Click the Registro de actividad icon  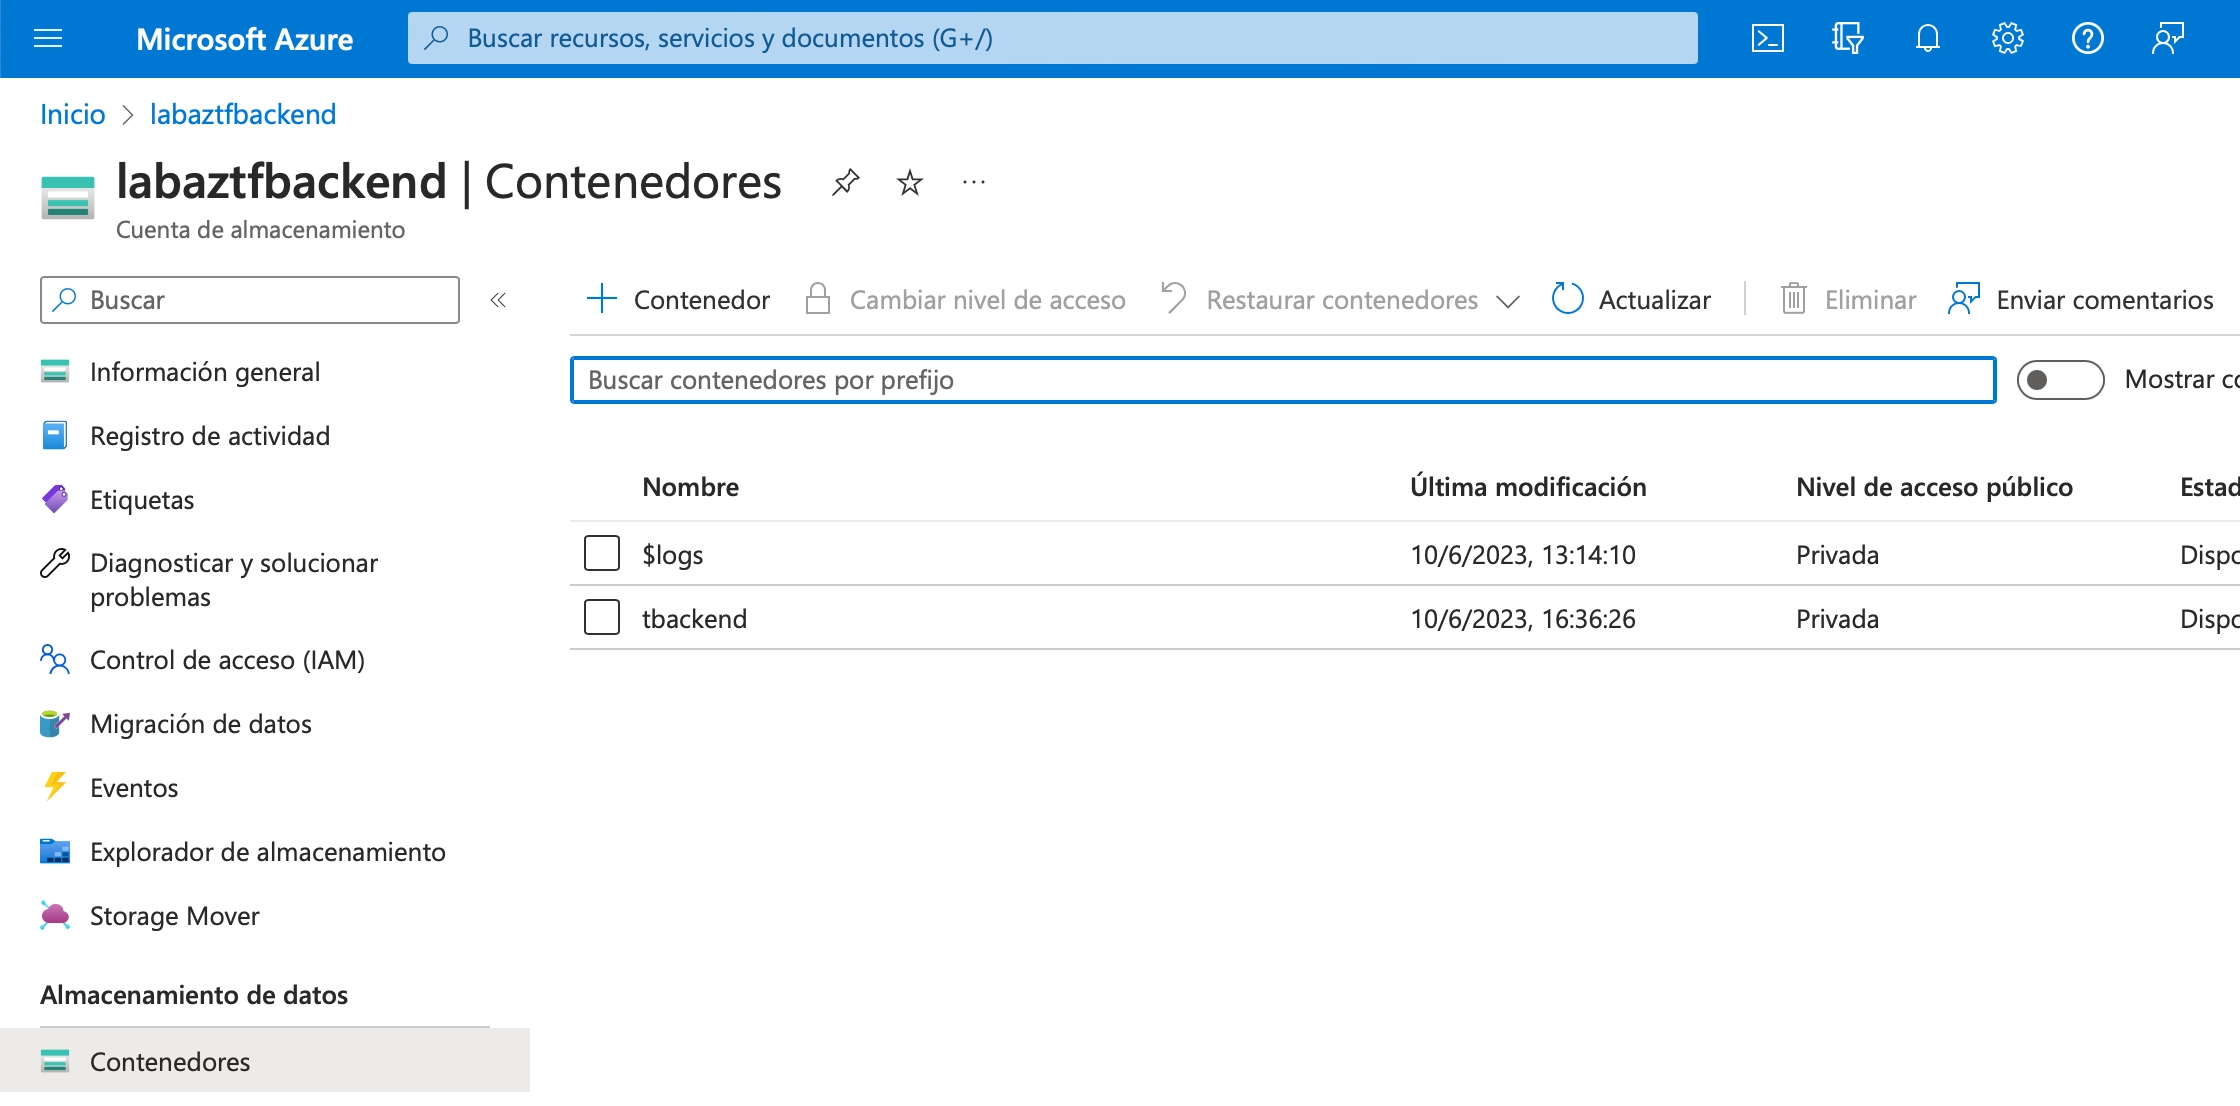click(55, 435)
